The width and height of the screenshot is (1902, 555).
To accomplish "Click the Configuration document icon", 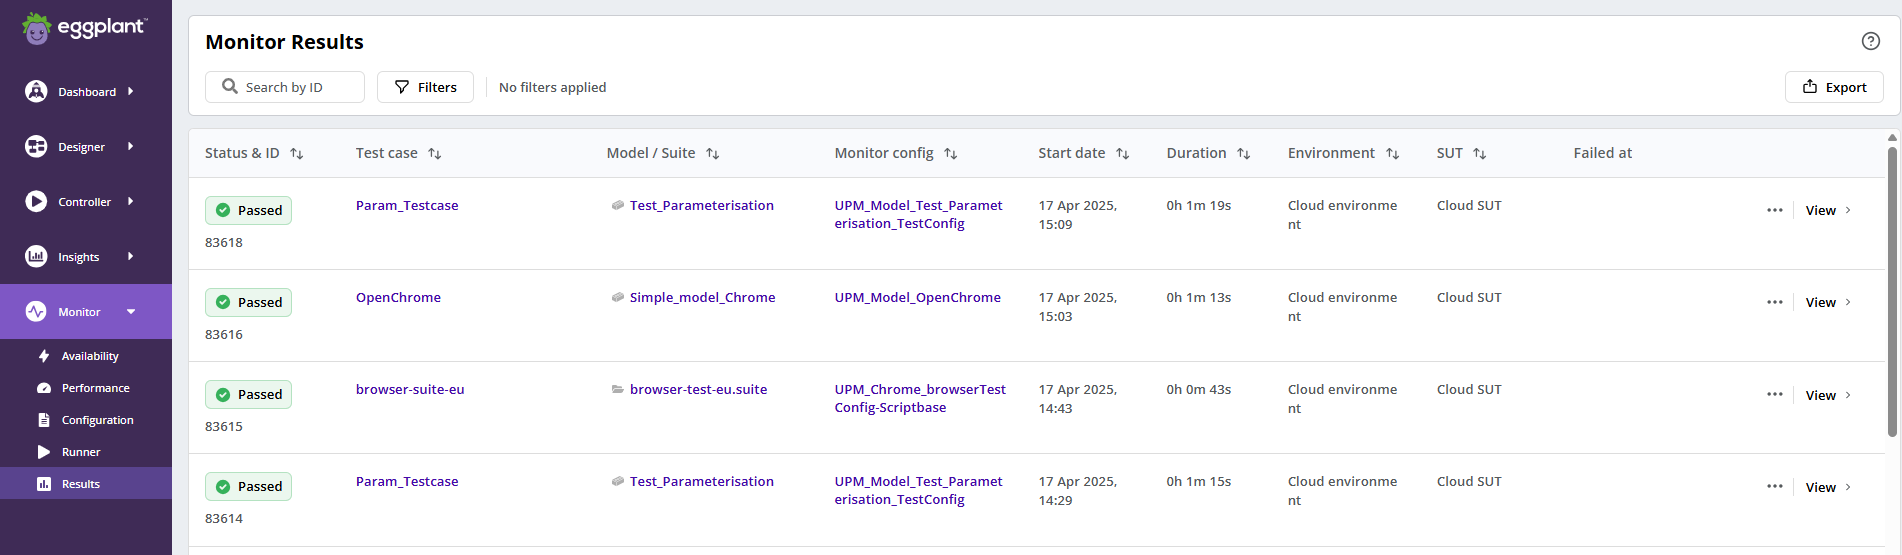I will click(x=44, y=420).
